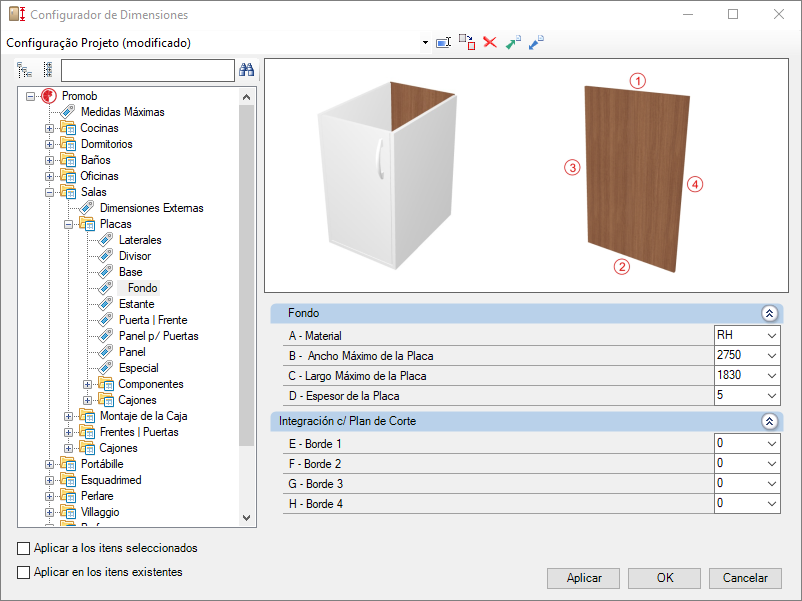This screenshot has height=601, width=802.
Task: Expand the Componentes tree node
Action: click(x=87, y=384)
